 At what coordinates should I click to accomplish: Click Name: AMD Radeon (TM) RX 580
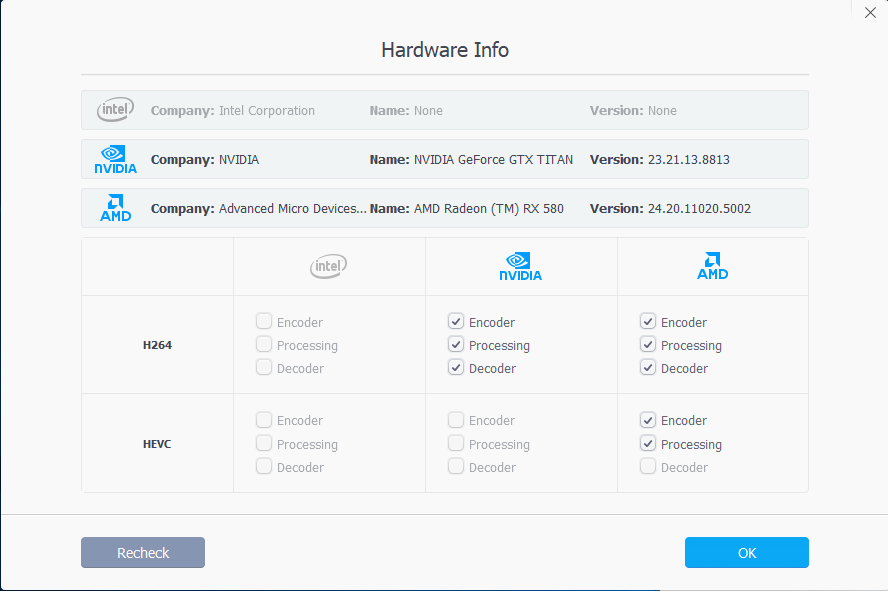tap(467, 208)
